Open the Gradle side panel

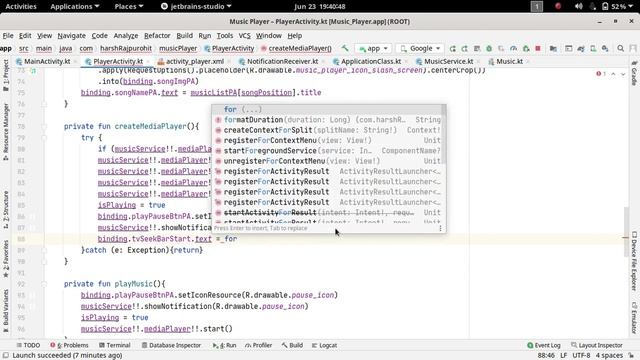(634, 73)
